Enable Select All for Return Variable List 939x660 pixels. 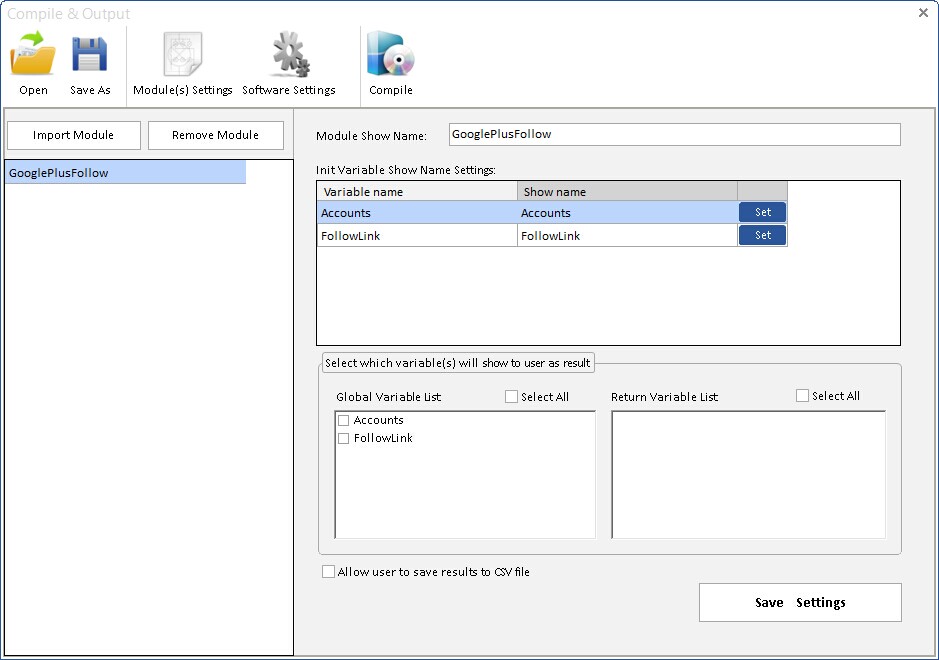pyautogui.click(x=803, y=396)
